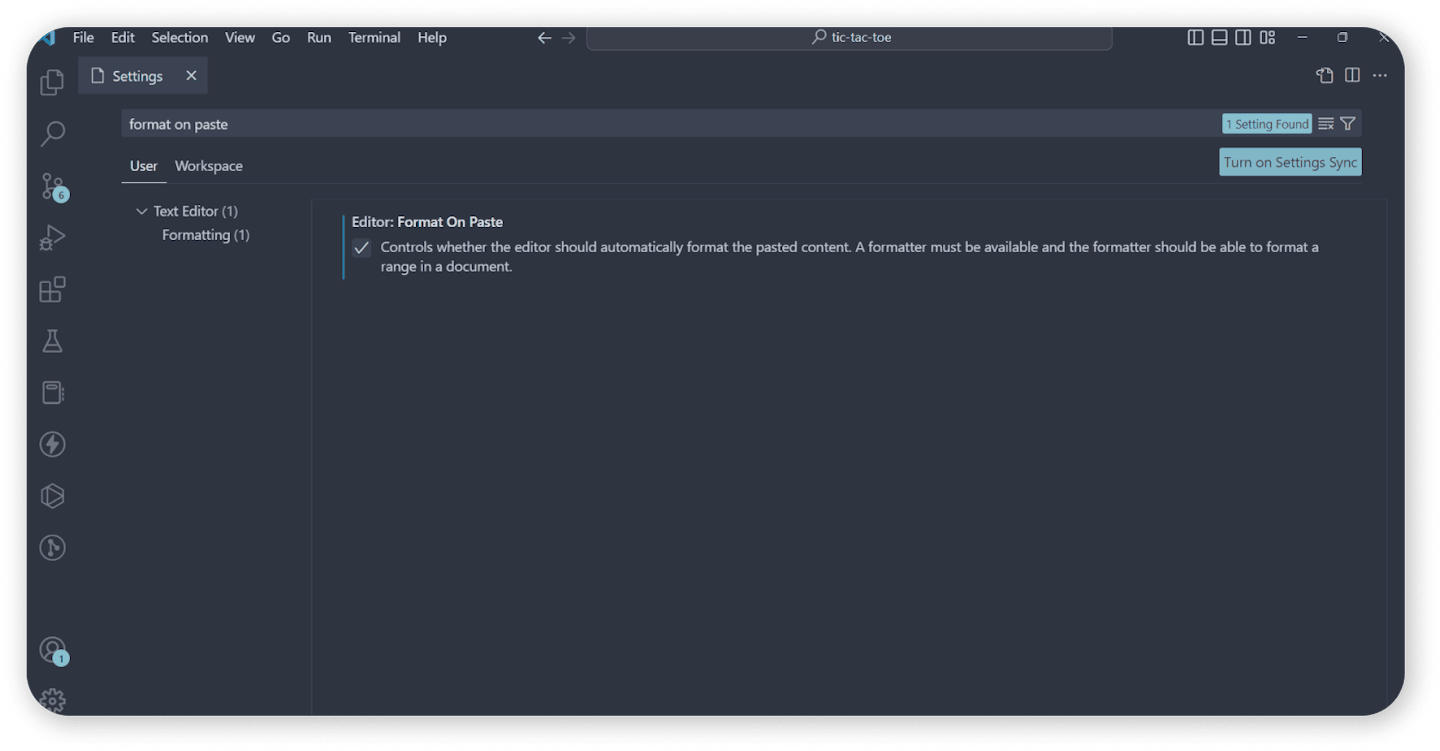Clear the settings search input icon
The height and width of the screenshot is (751, 1440).
(1326, 124)
